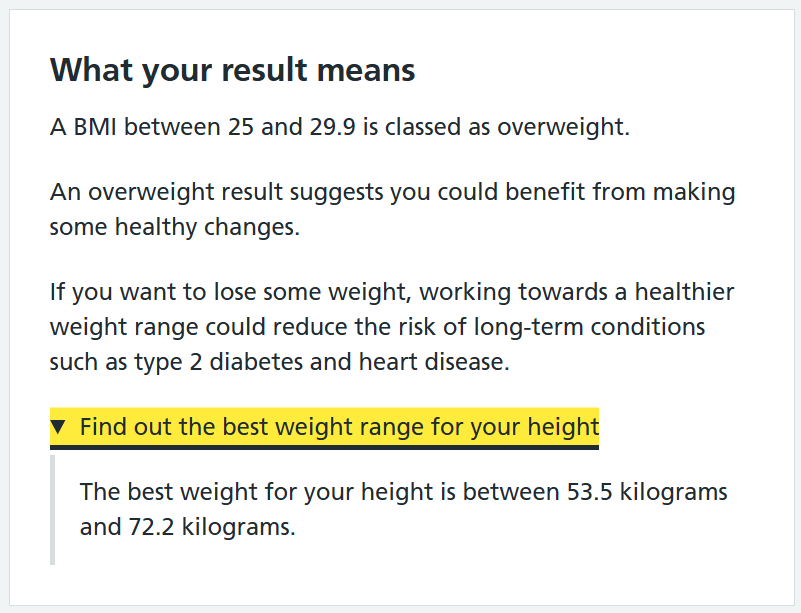Click the yellow highlighted summary's dark underline
Screen dimensions: 801x613
tap(324, 447)
